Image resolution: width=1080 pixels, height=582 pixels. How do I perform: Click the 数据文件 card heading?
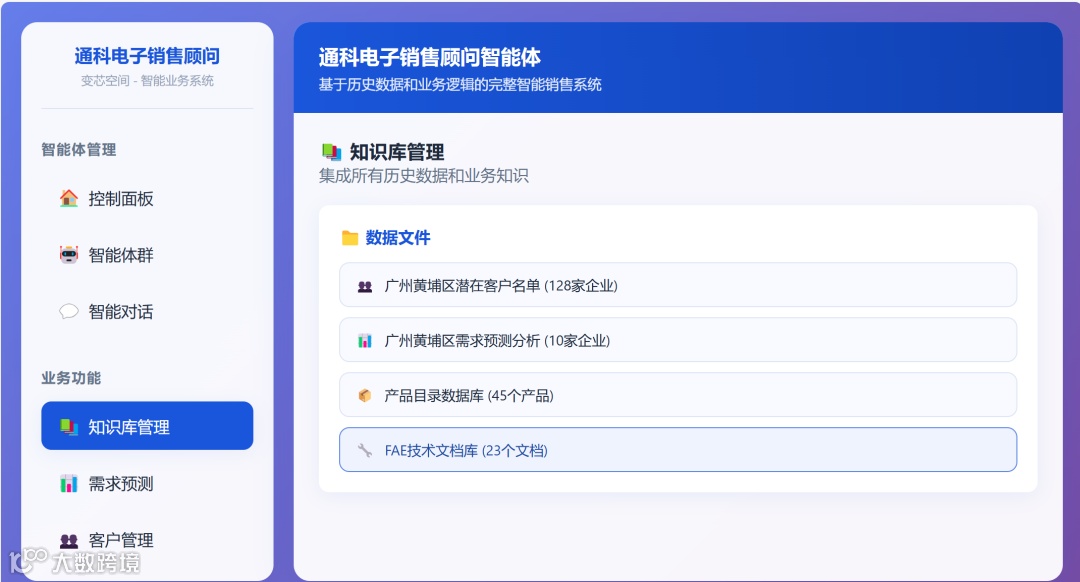(398, 238)
